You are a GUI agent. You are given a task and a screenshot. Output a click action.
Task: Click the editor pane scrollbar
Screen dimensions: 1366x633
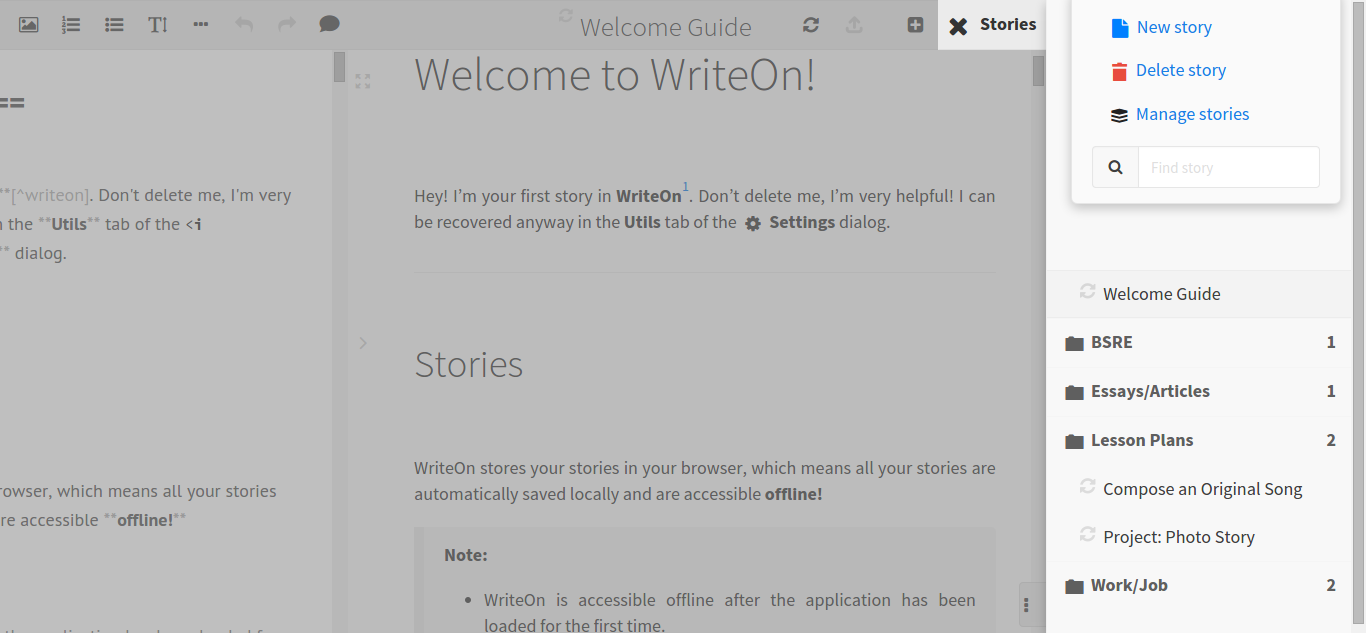[x=339, y=66]
